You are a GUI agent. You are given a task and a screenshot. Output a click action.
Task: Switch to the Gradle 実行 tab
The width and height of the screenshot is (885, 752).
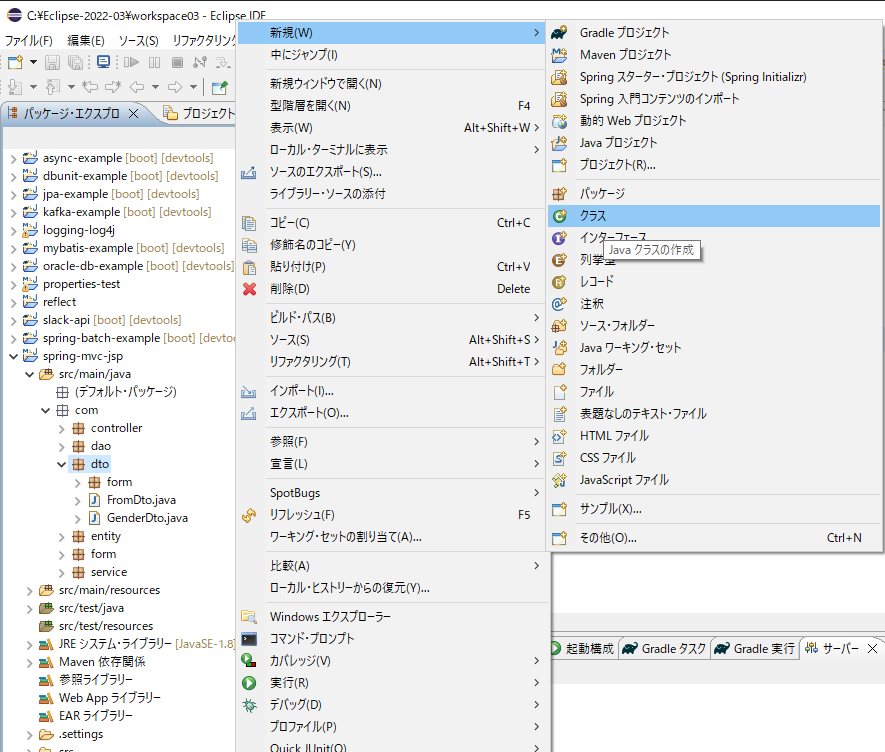click(755, 649)
